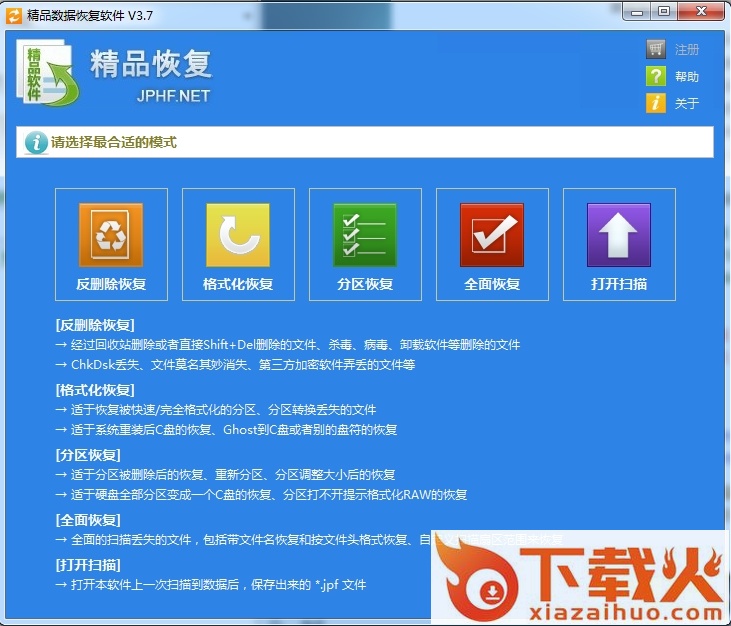731x626 pixels.
Task: Click the [全面恢复] description heading
Action: tap(88, 520)
